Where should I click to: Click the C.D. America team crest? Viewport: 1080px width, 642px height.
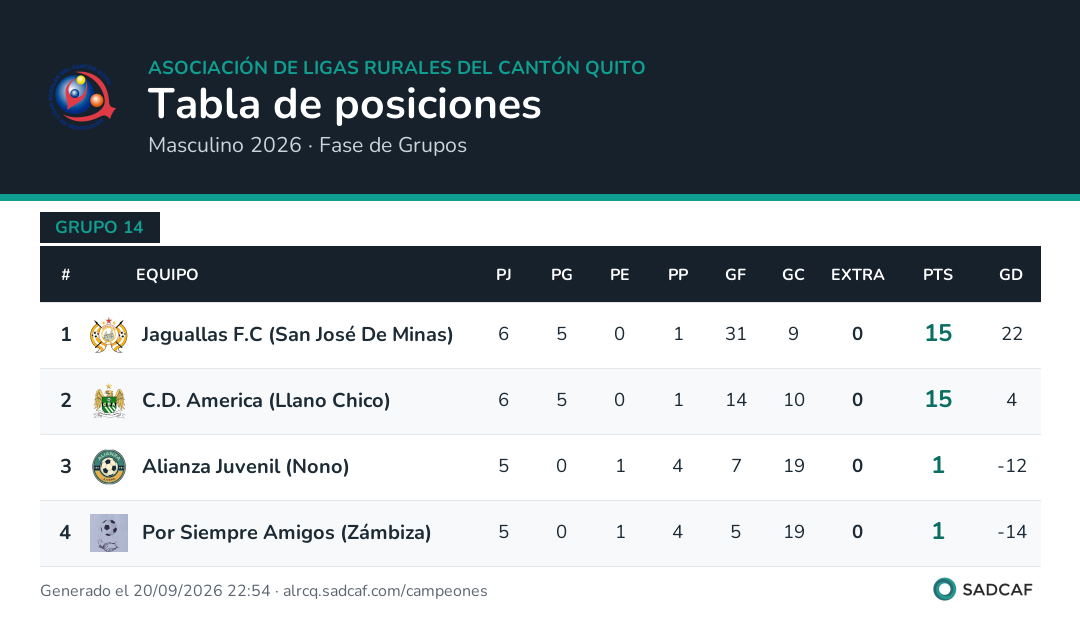point(109,401)
